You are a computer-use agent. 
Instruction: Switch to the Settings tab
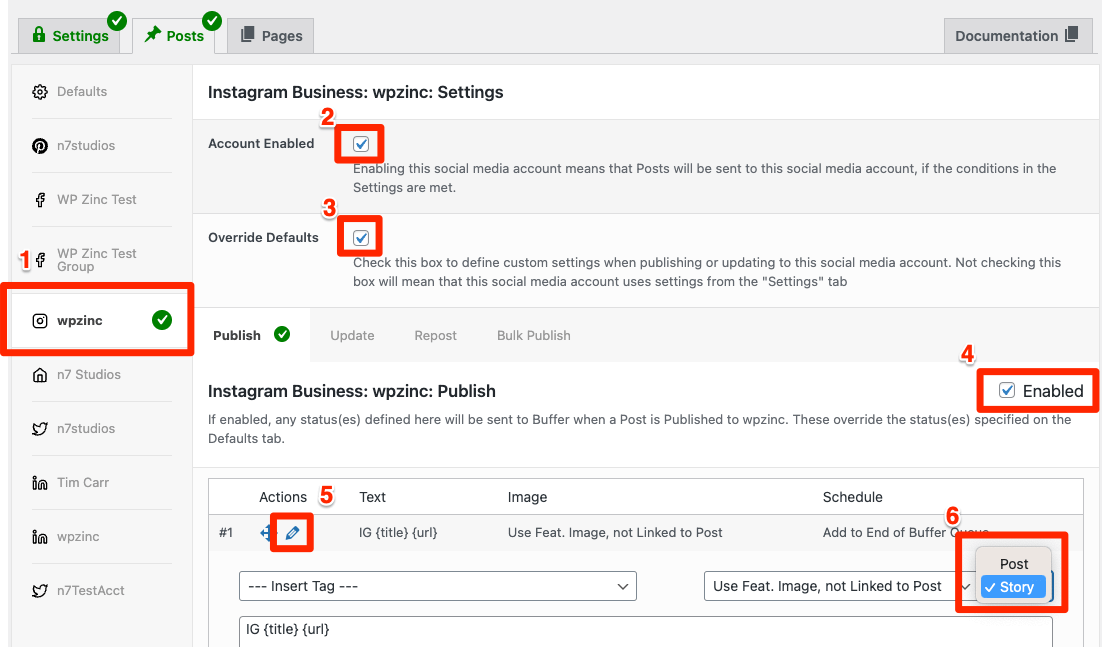pyautogui.click(x=69, y=36)
